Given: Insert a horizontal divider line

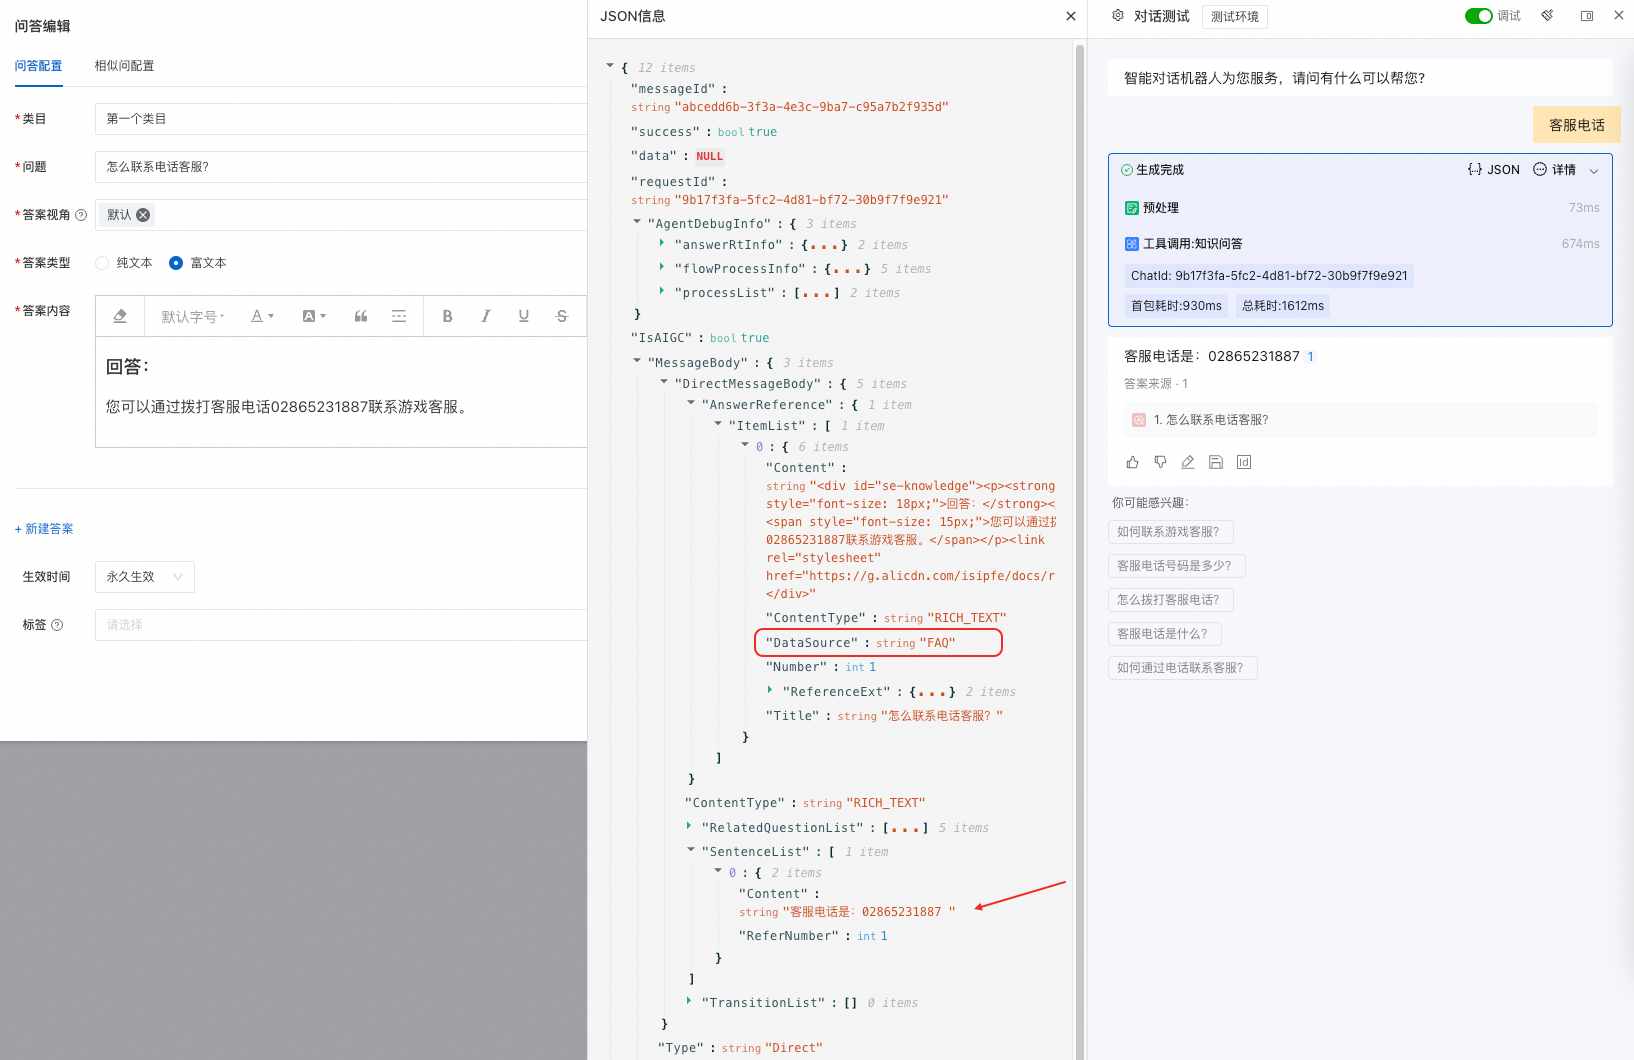Looking at the screenshot, I should pyautogui.click(x=399, y=316).
